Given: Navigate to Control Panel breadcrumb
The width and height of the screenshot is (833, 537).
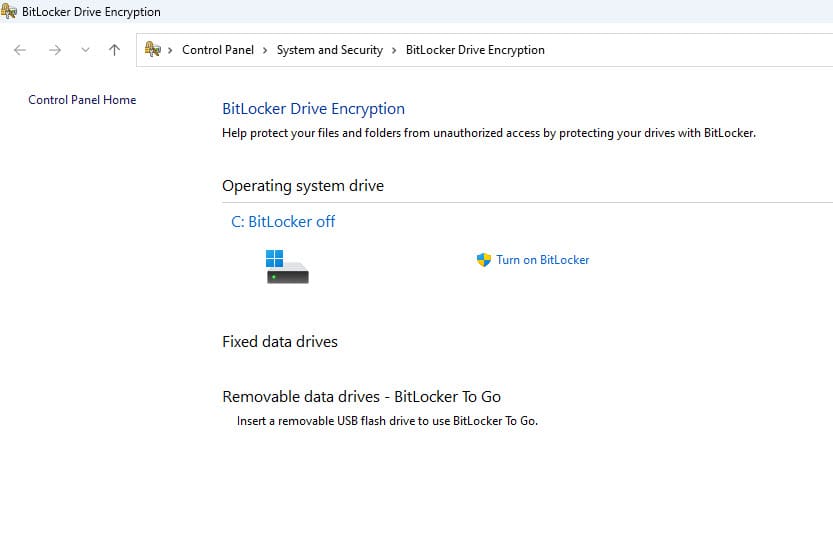Looking at the screenshot, I should 218,50.
